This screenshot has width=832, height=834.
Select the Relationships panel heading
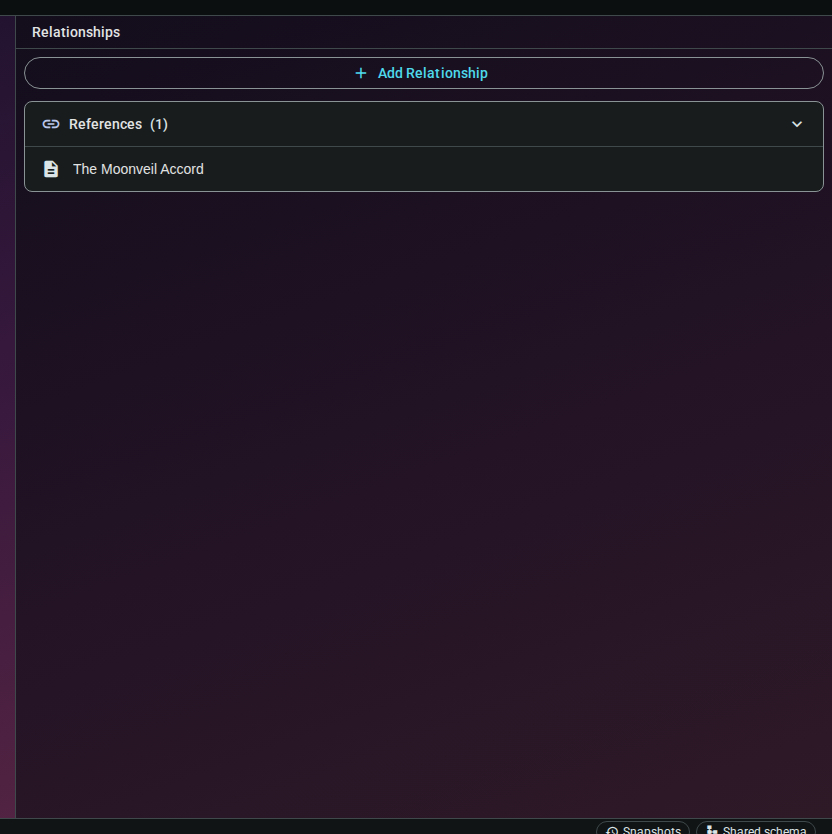coord(76,32)
